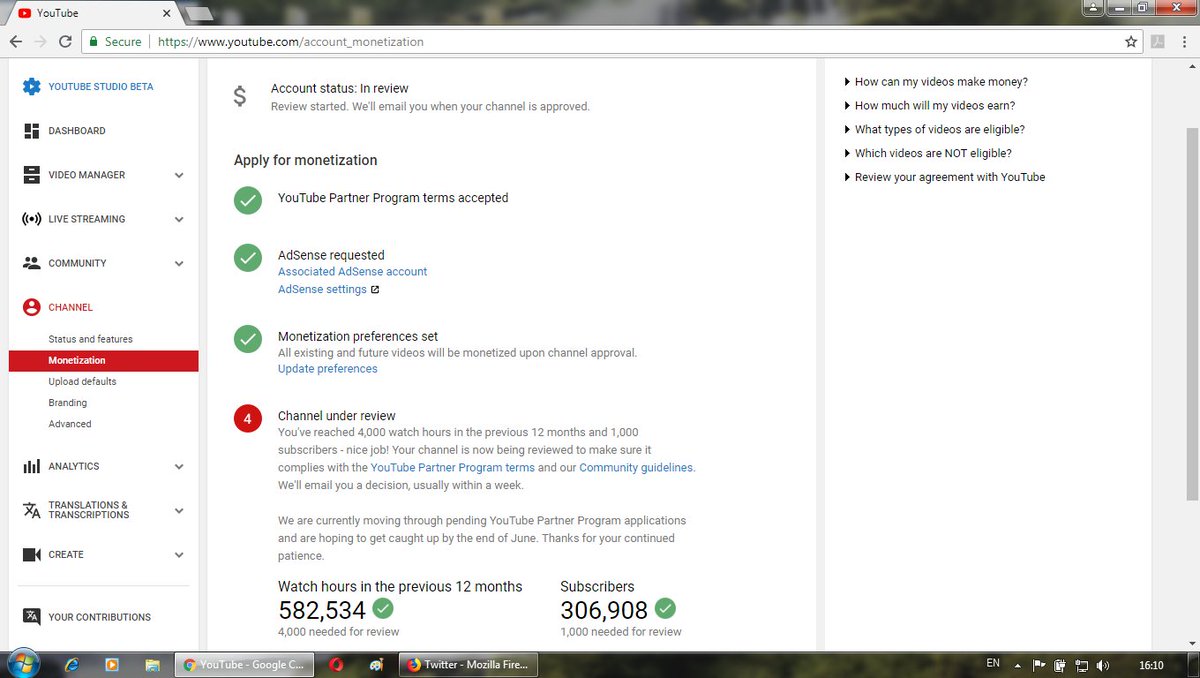Click green checkmark beside Monetization preferences set
Image resolution: width=1200 pixels, height=678 pixels.
coord(248,339)
